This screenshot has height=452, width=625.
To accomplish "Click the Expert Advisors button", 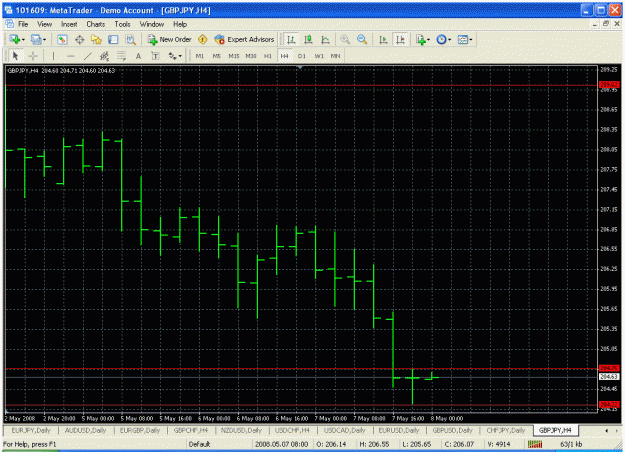I will pos(244,39).
